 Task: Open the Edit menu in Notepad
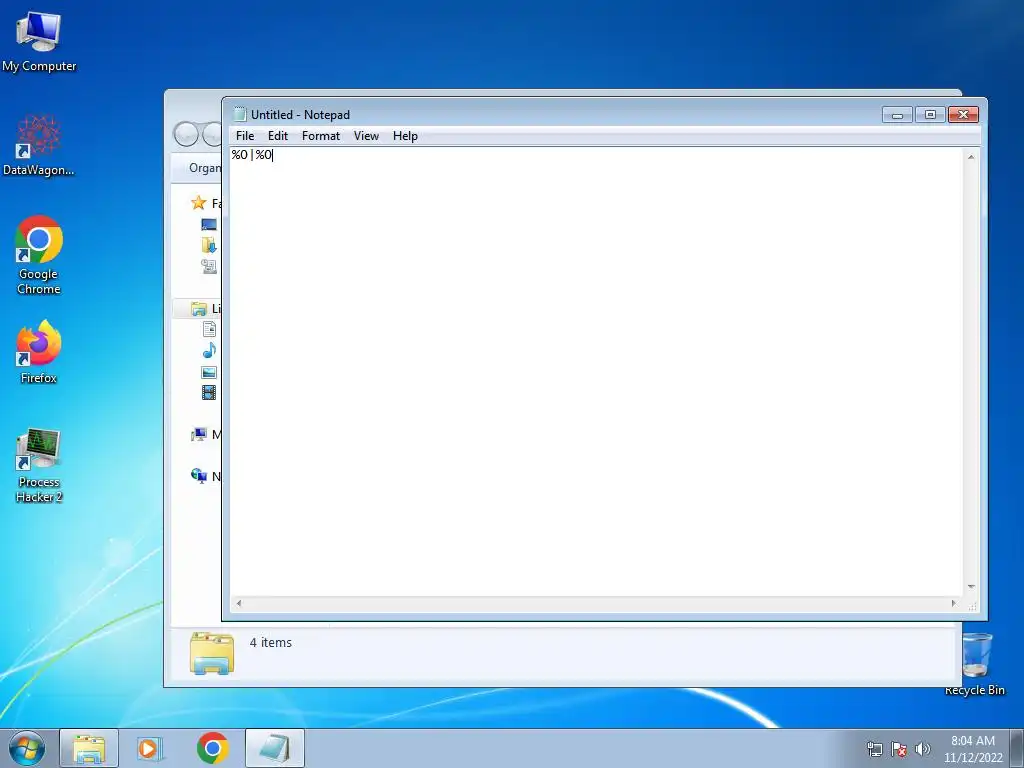pos(278,136)
